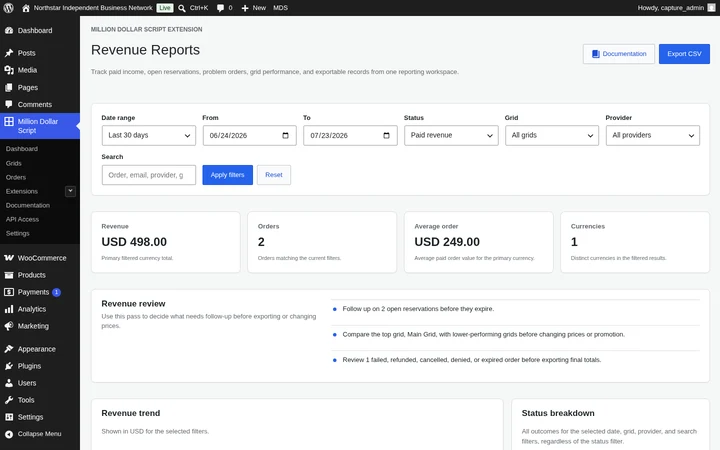Open API Access submenu item
The height and width of the screenshot is (450, 720).
coord(22,219)
